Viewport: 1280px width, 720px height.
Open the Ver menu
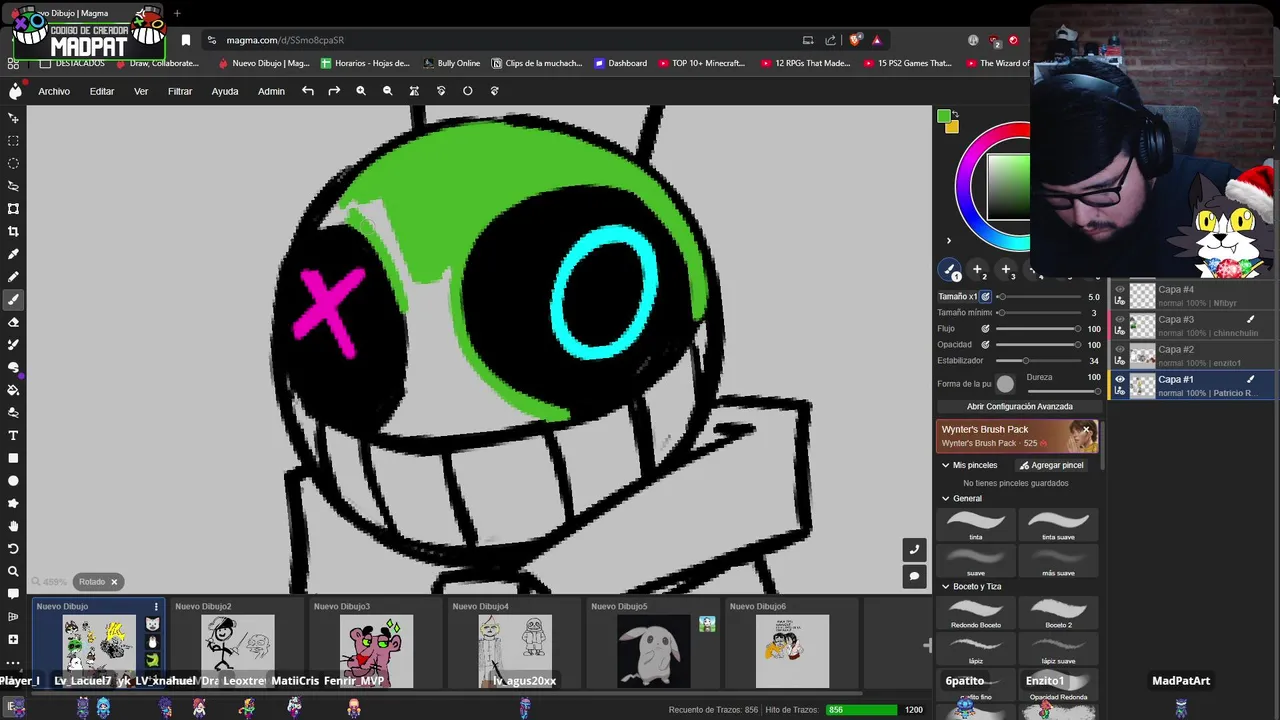(141, 91)
